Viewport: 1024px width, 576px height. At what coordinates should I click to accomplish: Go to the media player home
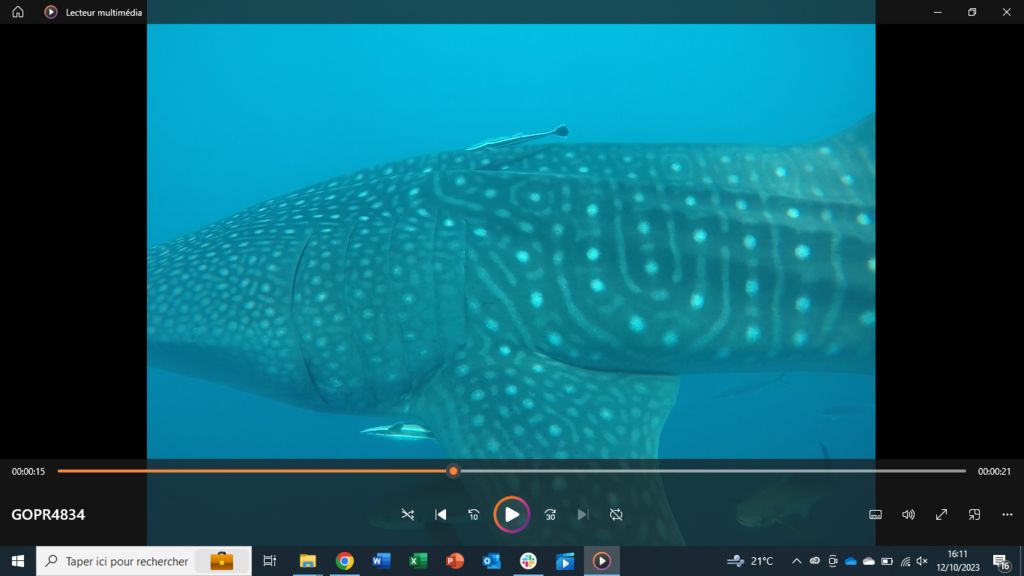coord(17,12)
